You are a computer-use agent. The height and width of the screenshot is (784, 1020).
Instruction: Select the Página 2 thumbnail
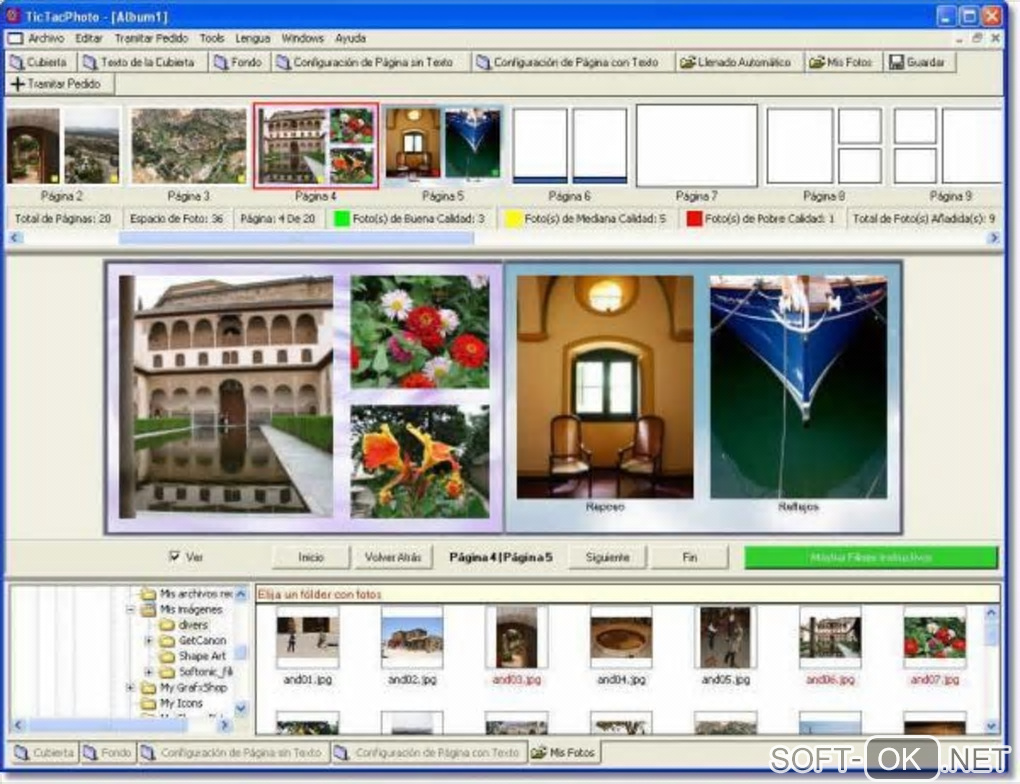[x=63, y=146]
